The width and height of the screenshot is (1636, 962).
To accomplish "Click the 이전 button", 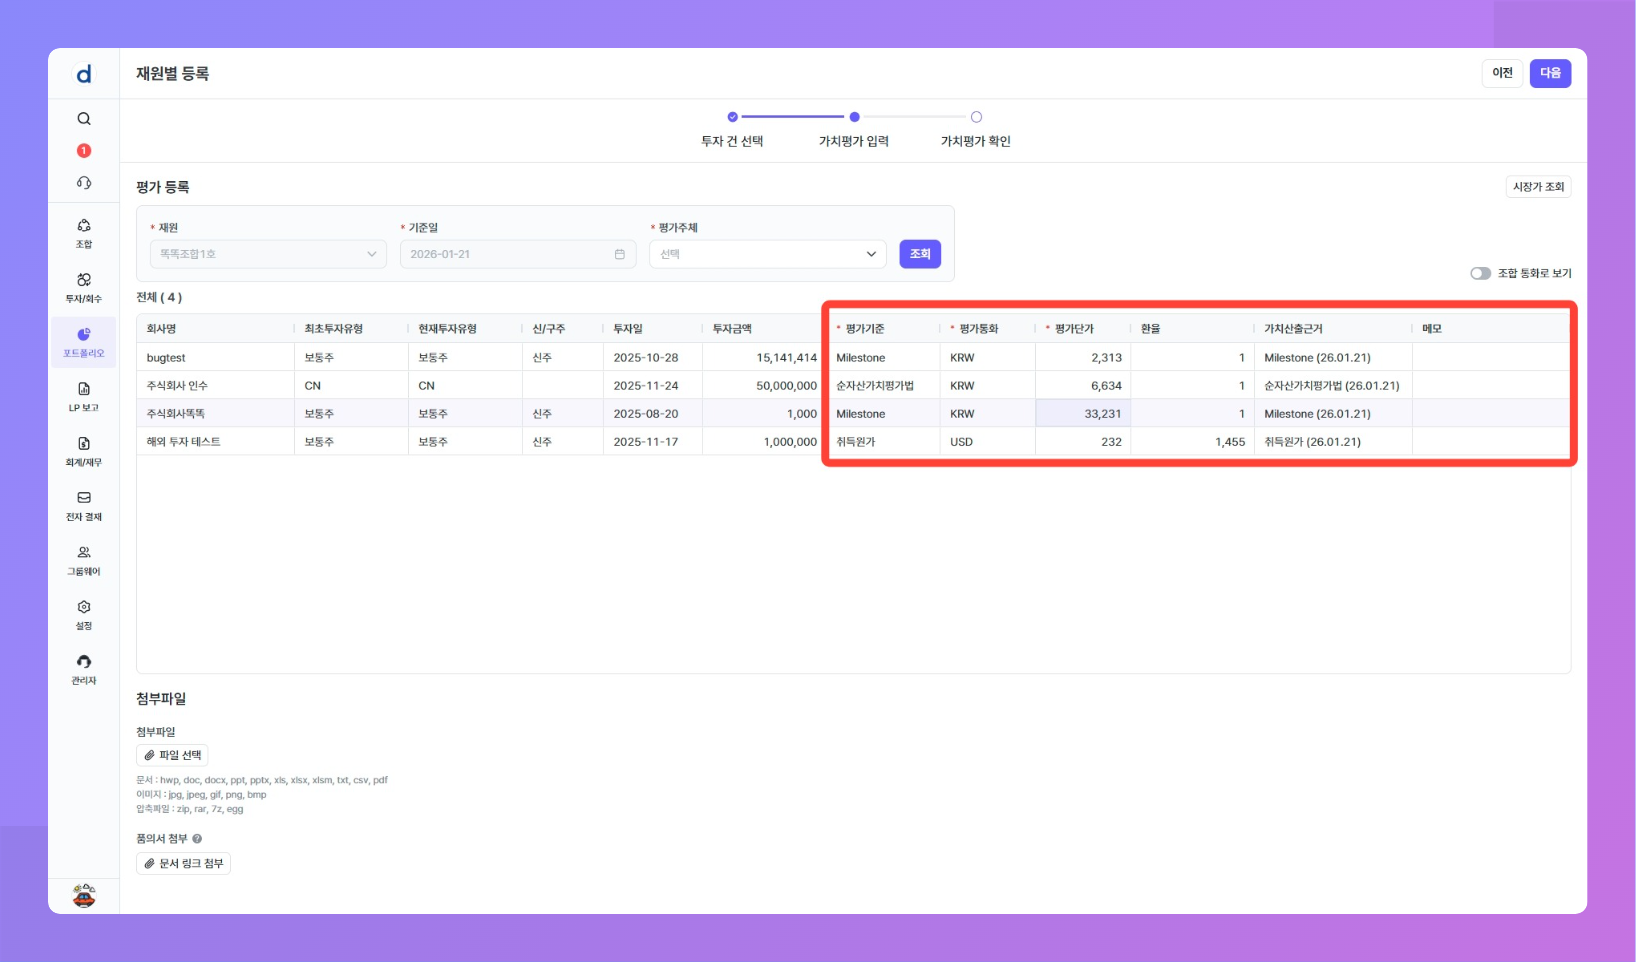I will 1502,73.
